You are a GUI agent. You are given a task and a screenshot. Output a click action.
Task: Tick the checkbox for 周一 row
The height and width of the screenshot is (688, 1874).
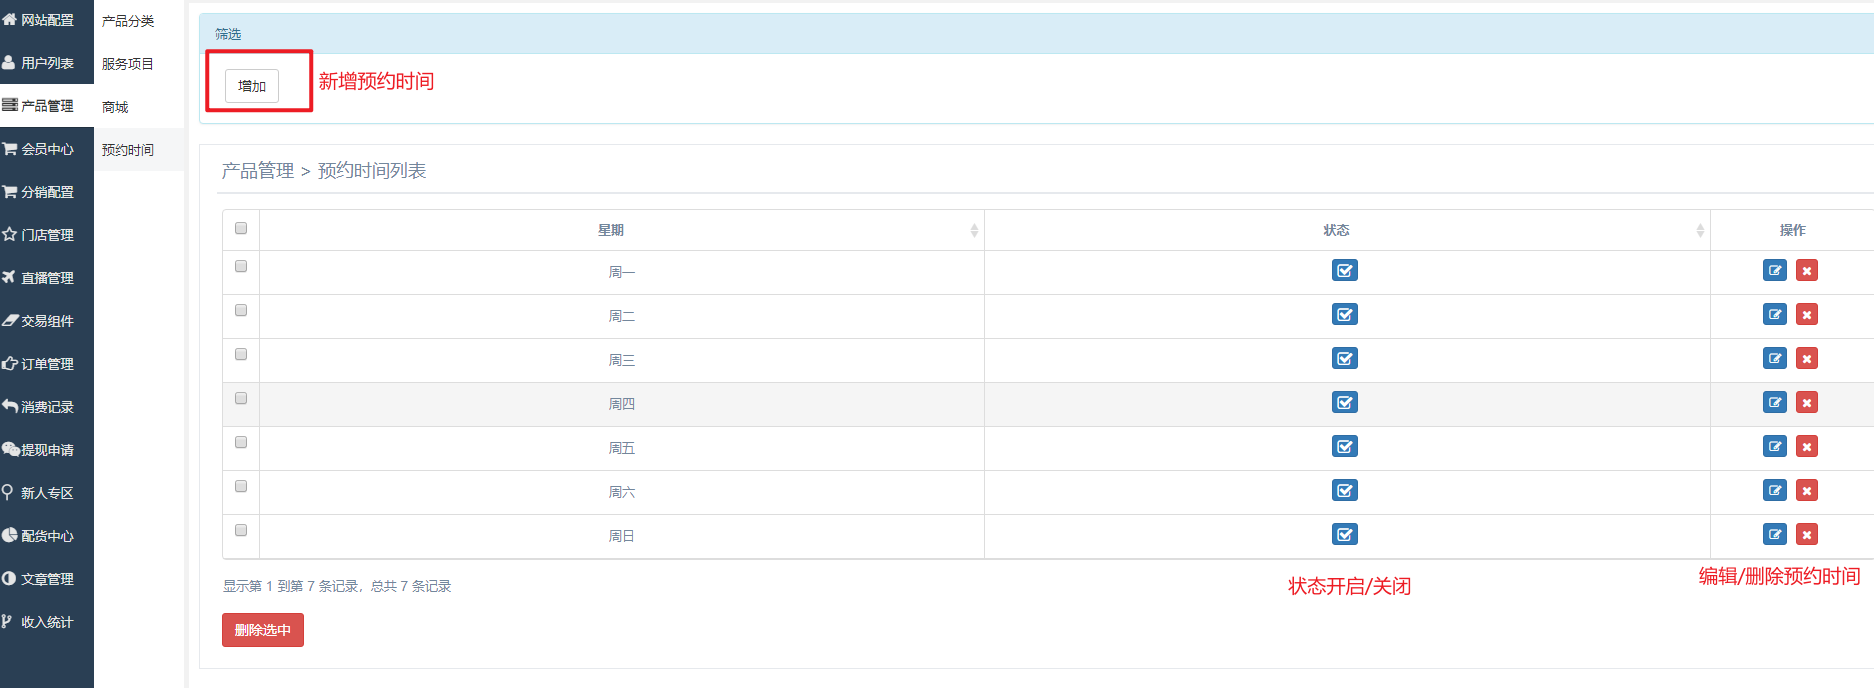(x=241, y=266)
